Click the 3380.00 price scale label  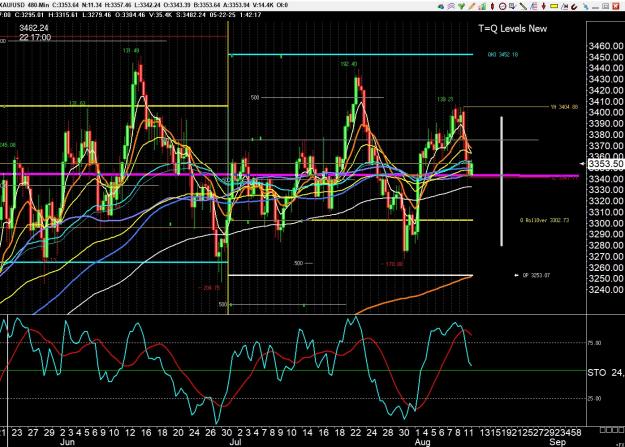(x=606, y=135)
